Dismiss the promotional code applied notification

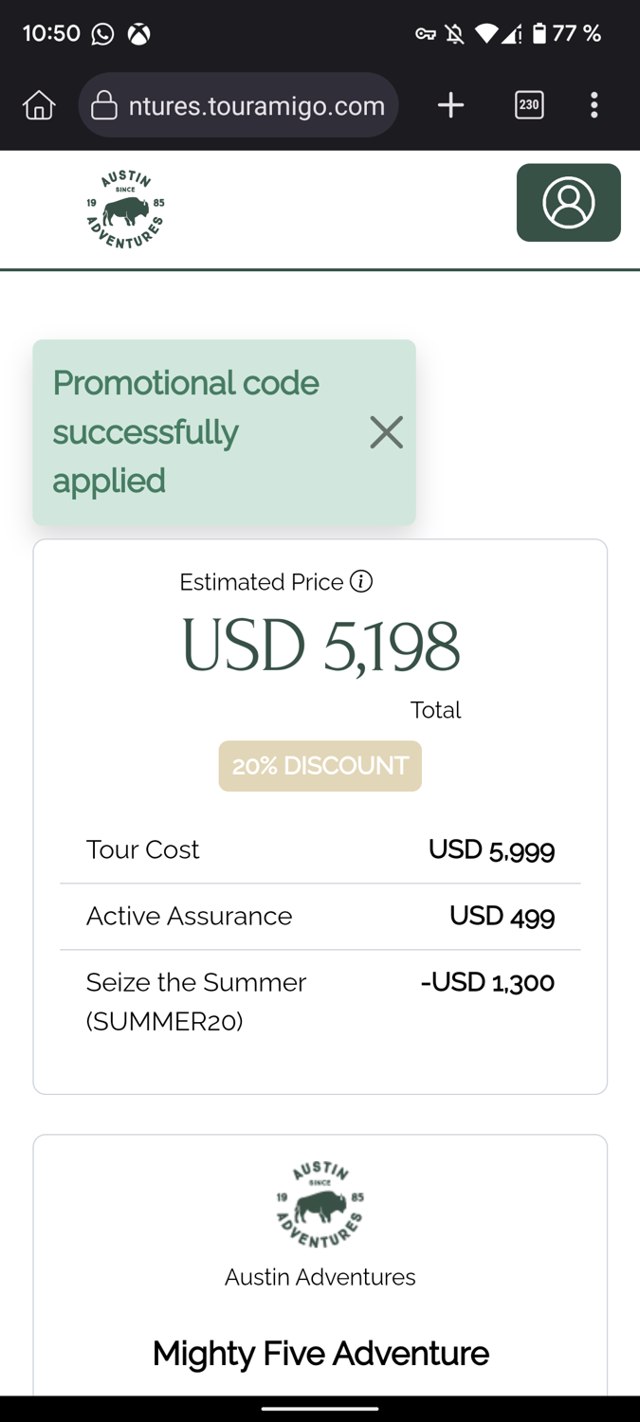[386, 432]
